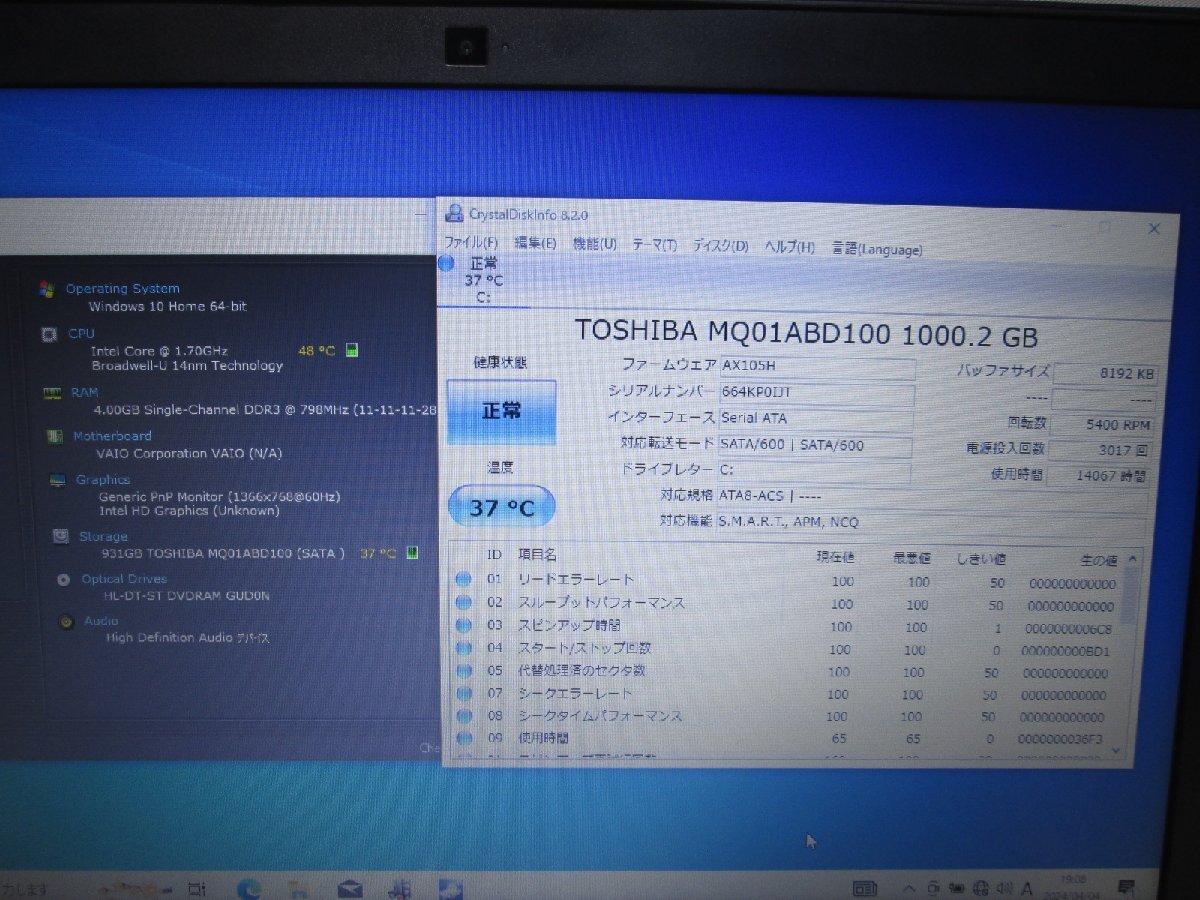Screen dimensions: 1200x900
Task: Open the ファイル(F) menu in CrystalDiskInfo
Action: pos(470,244)
